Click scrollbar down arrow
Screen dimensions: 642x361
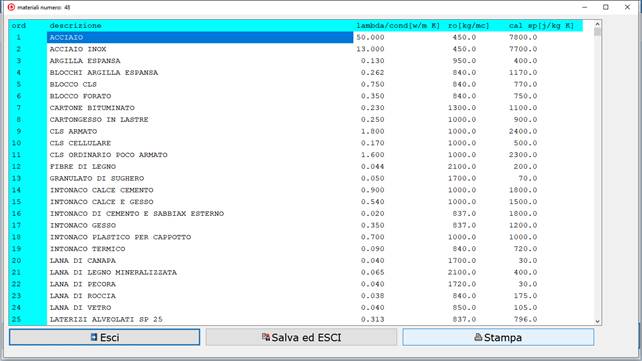597,322
